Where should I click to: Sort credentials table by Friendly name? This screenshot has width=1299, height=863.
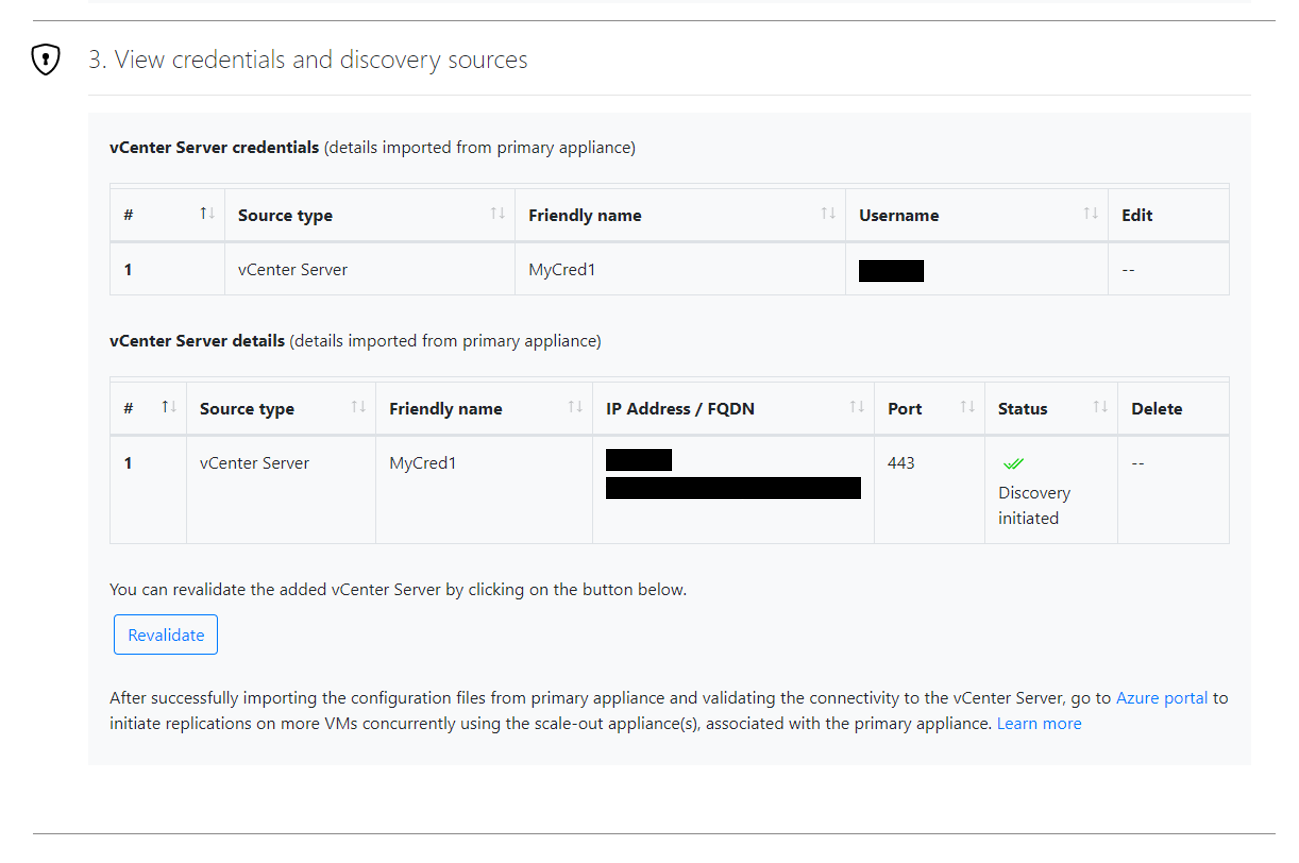click(x=828, y=214)
